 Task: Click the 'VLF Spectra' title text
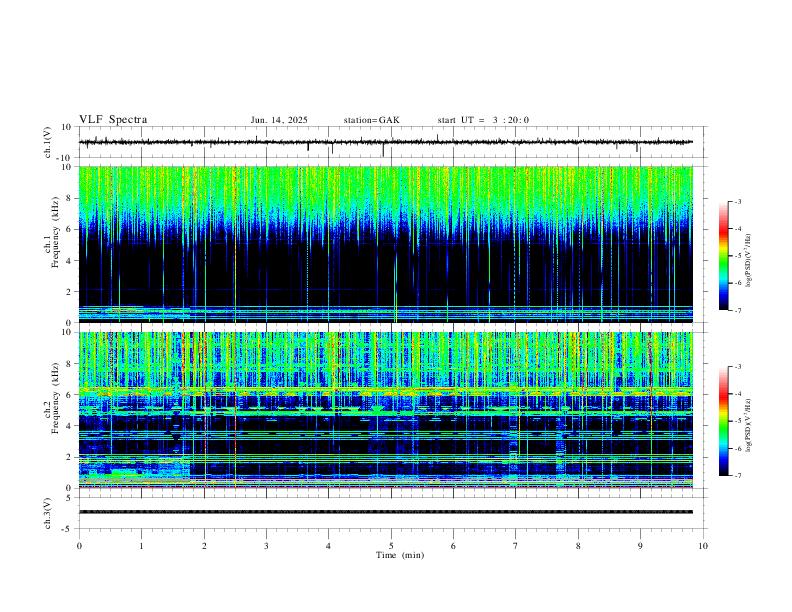(x=113, y=120)
